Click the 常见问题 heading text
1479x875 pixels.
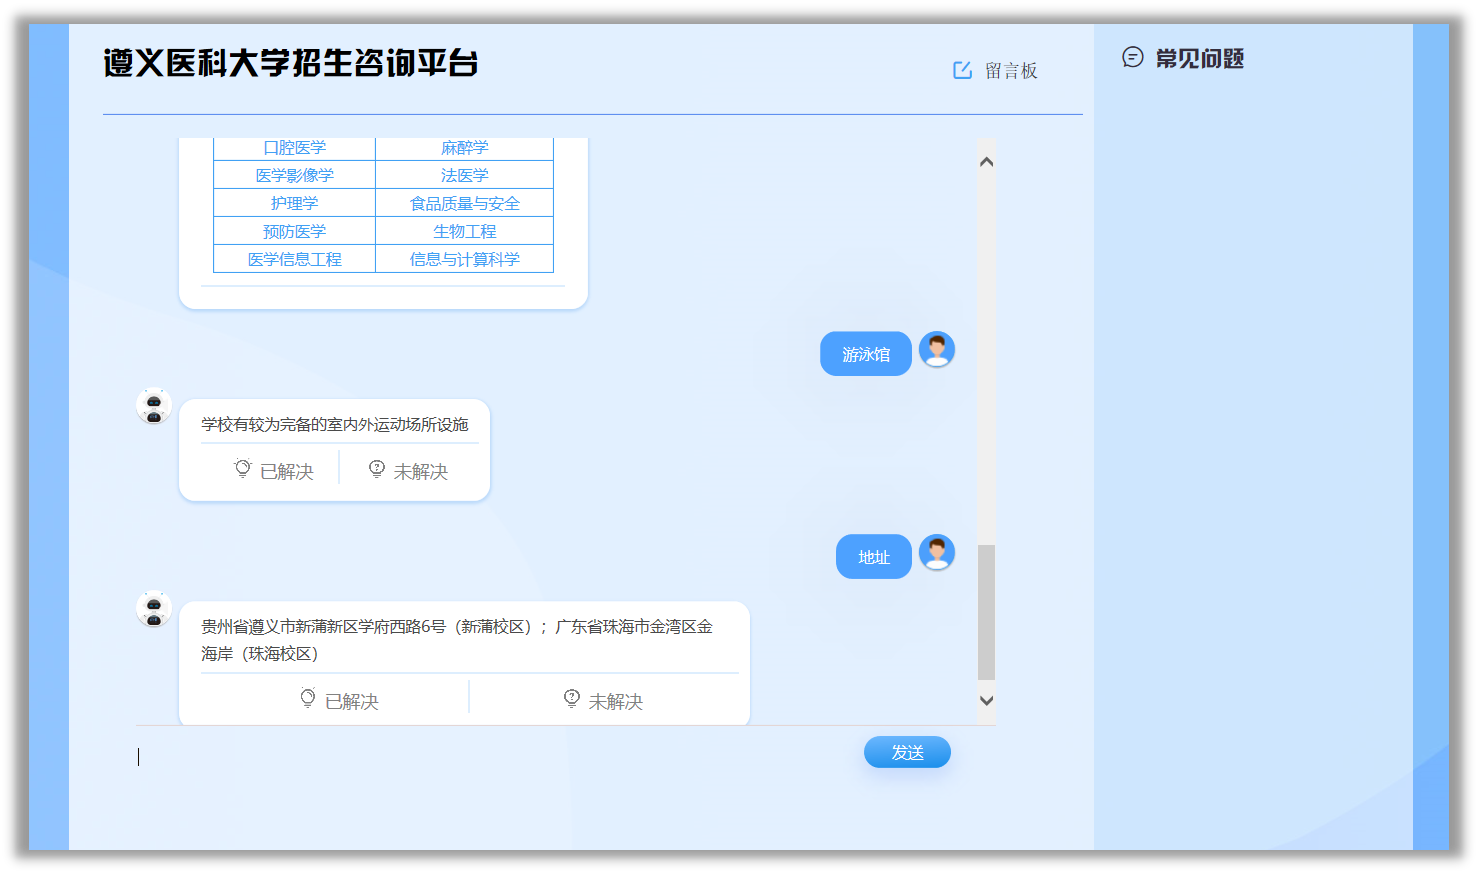pyautogui.click(x=1200, y=59)
